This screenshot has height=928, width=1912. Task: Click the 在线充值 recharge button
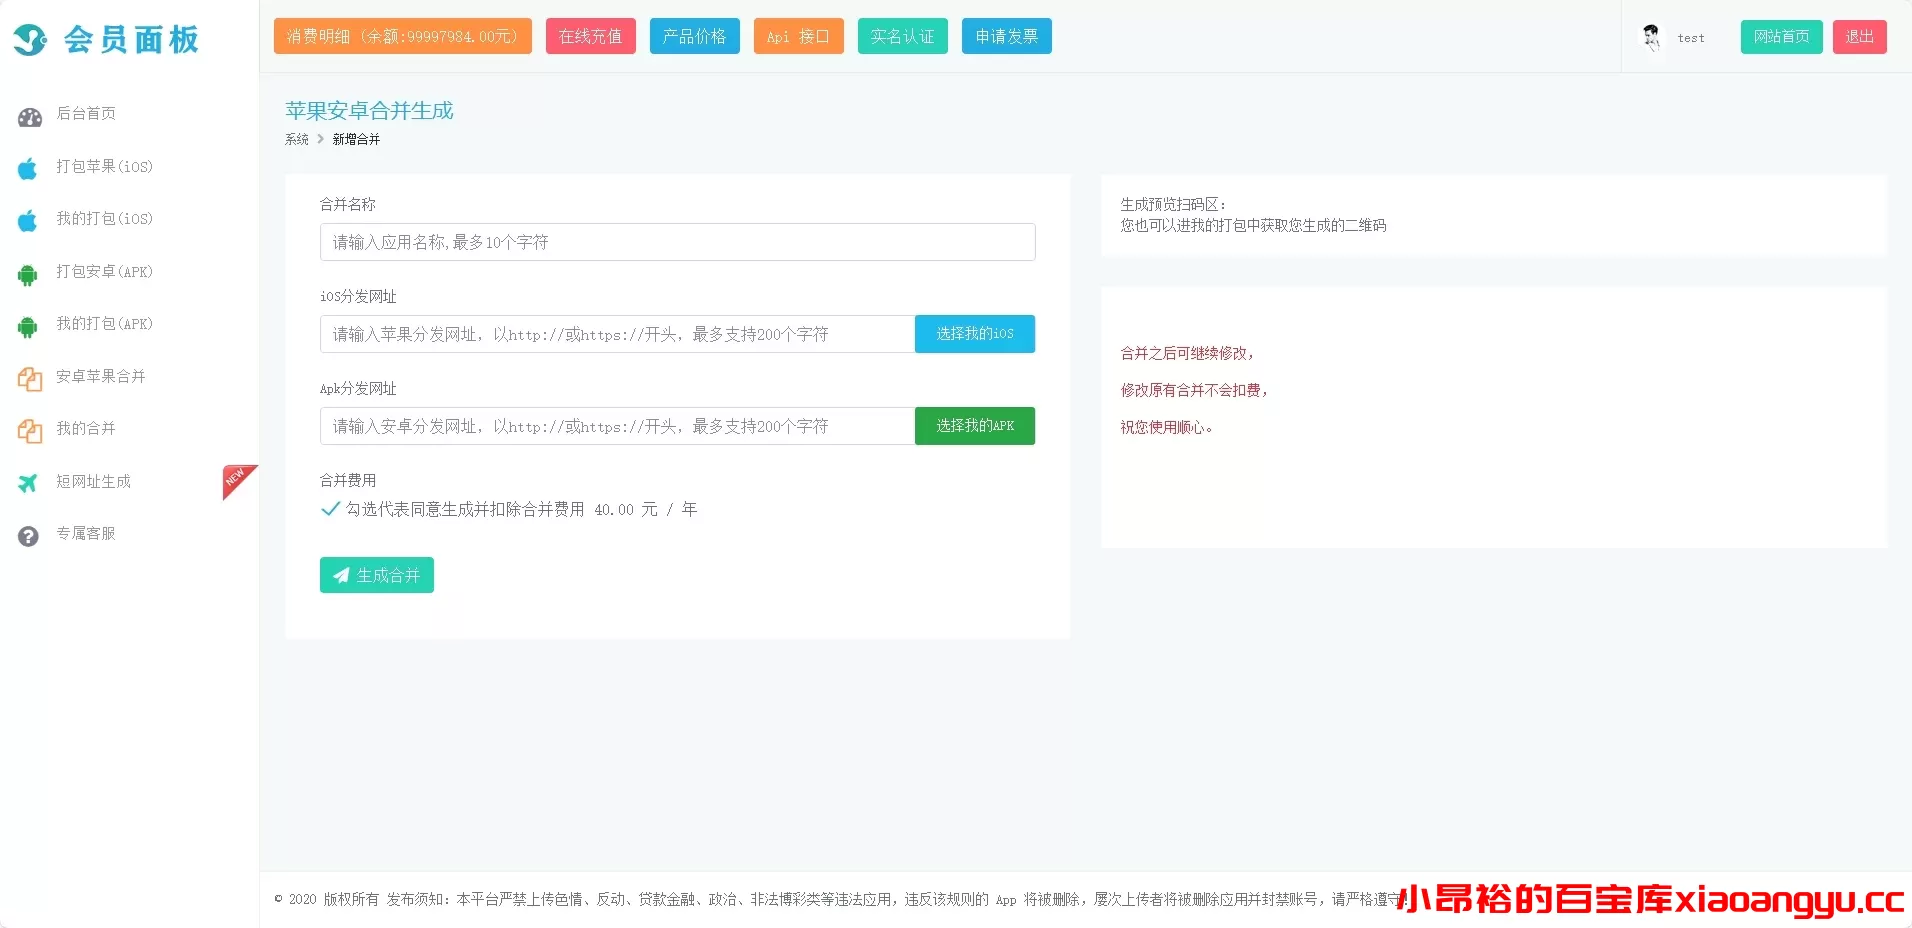[x=590, y=36]
